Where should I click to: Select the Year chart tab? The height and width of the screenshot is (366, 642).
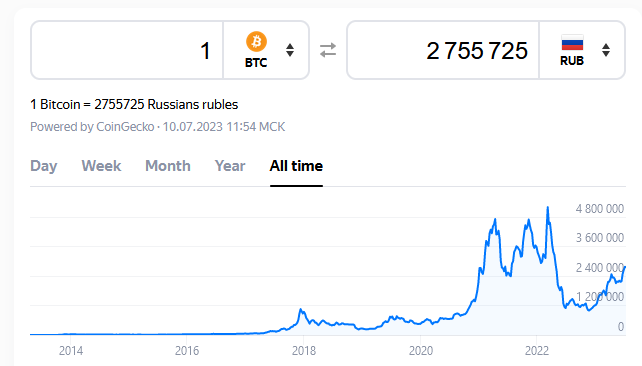point(230,166)
